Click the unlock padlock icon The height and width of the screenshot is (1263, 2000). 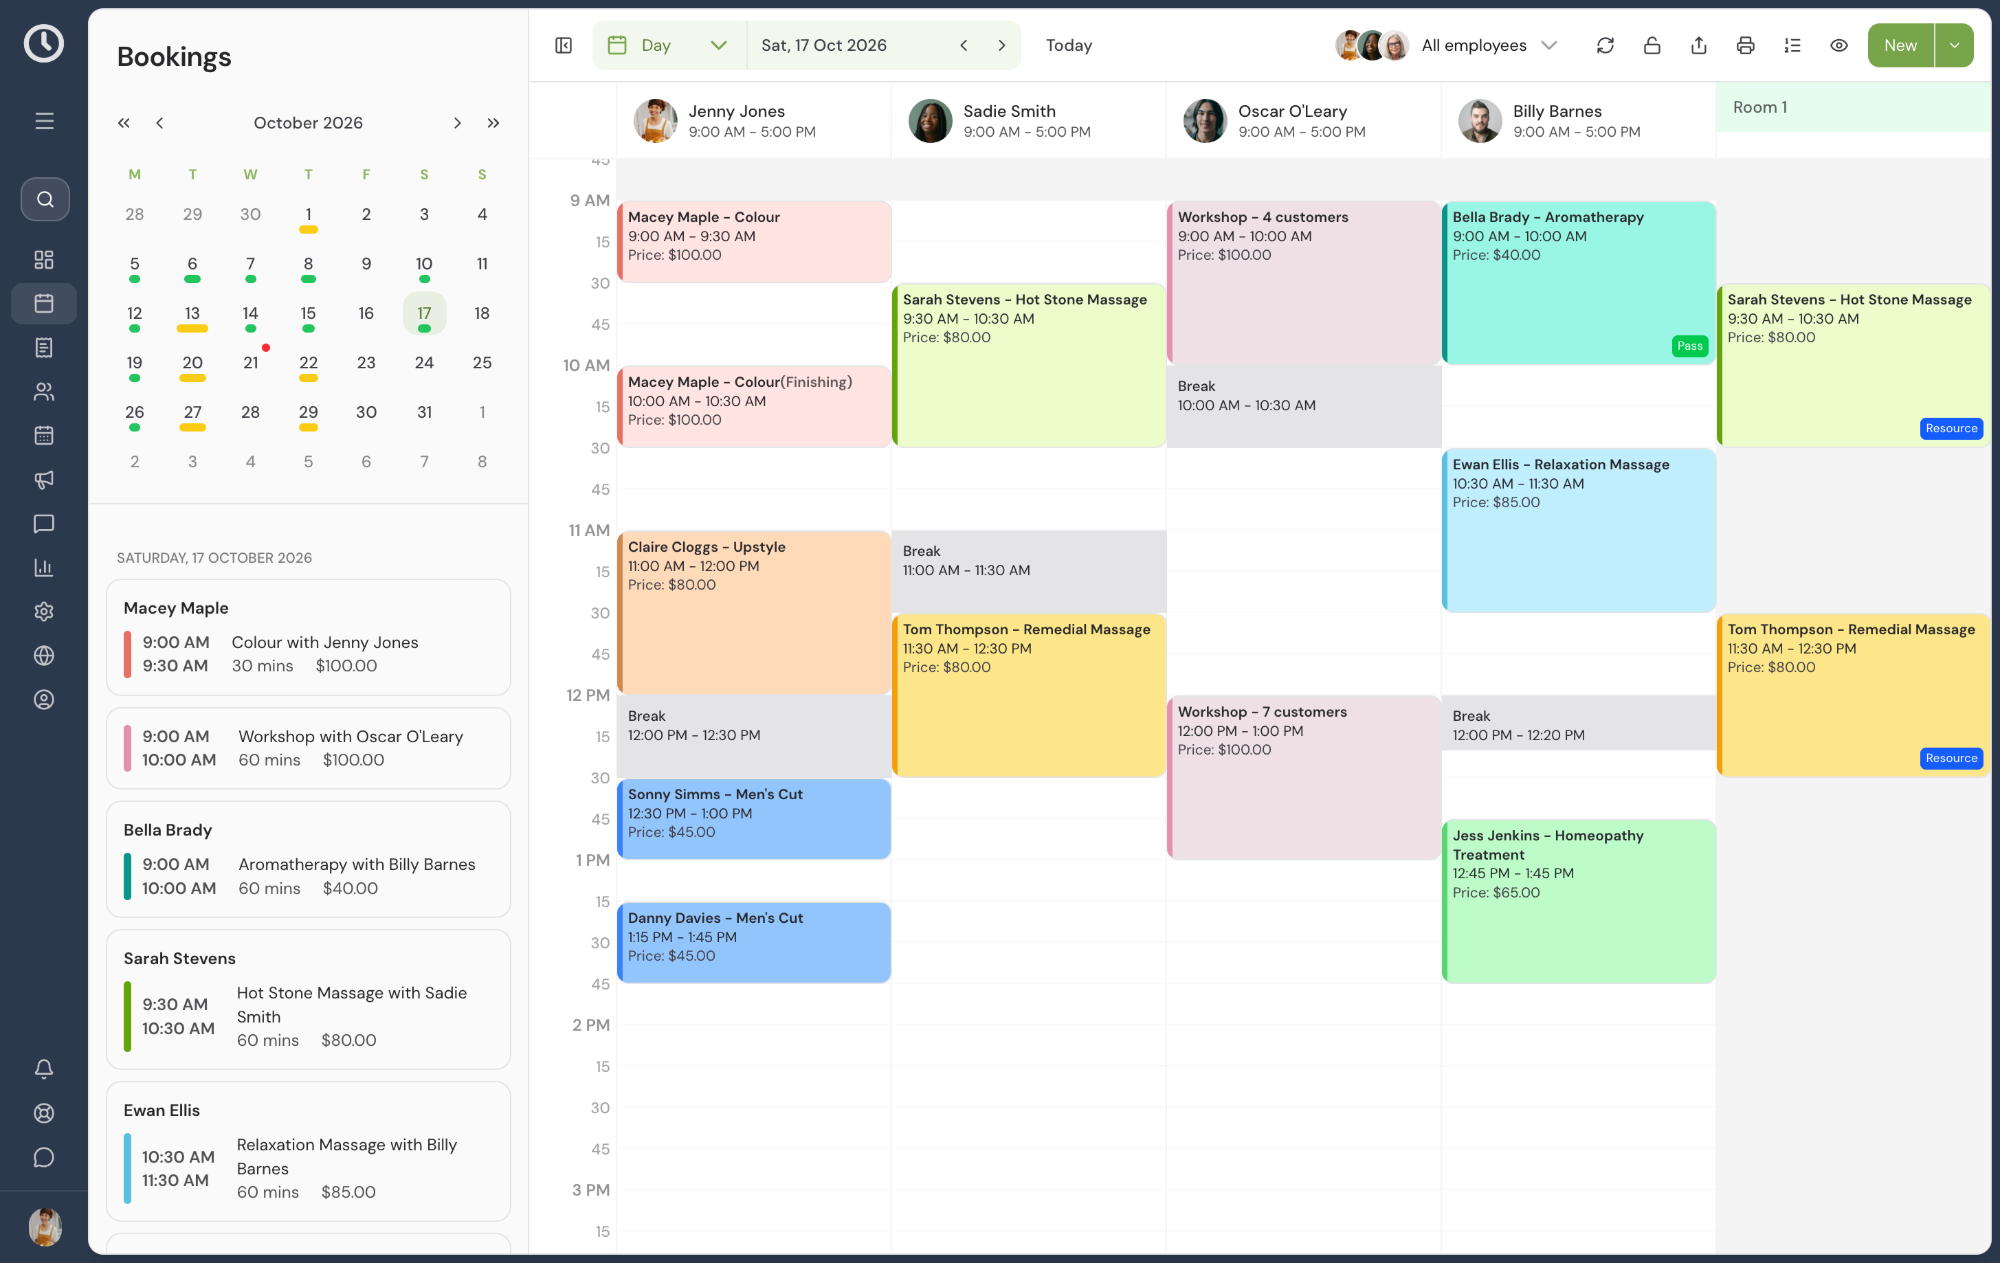(x=1652, y=45)
